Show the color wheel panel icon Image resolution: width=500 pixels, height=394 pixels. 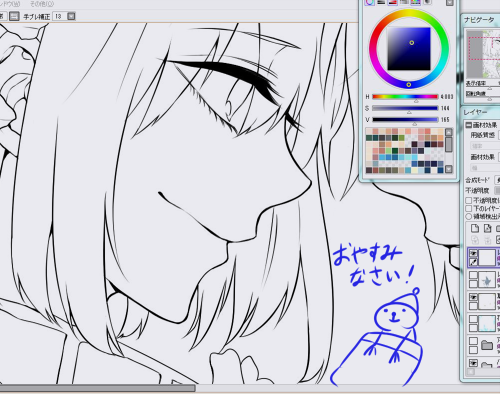pyautogui.click(x=370, y=2)
